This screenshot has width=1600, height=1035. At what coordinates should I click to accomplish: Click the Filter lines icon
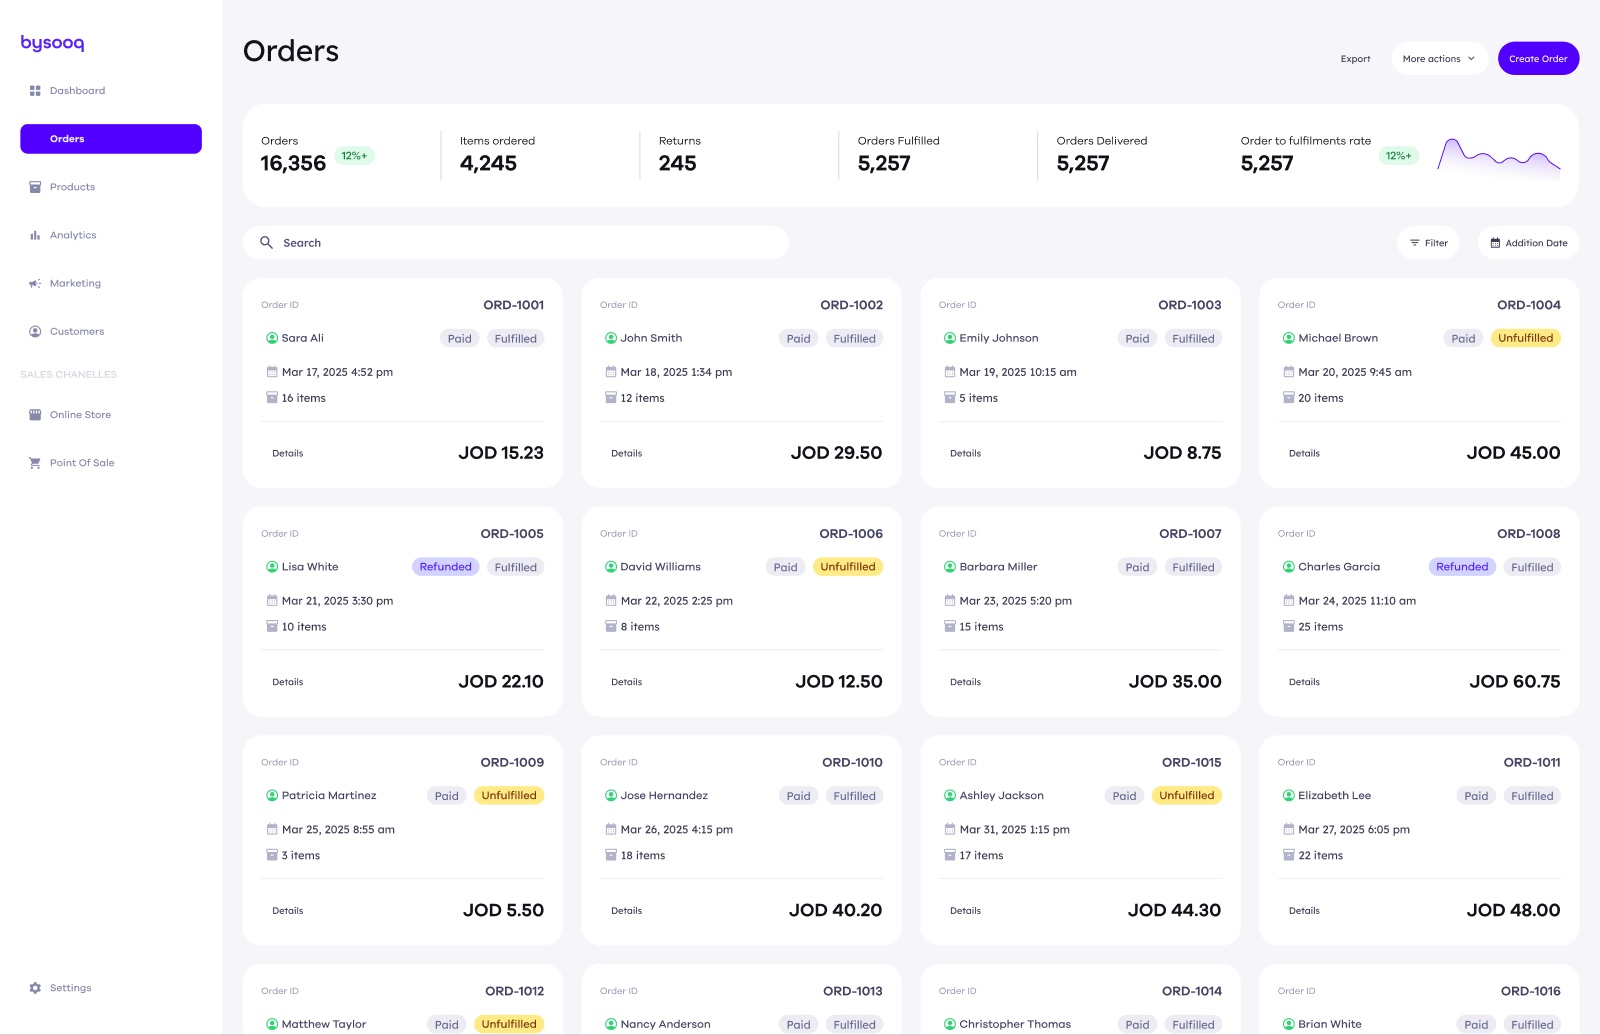coord(1414,243)
